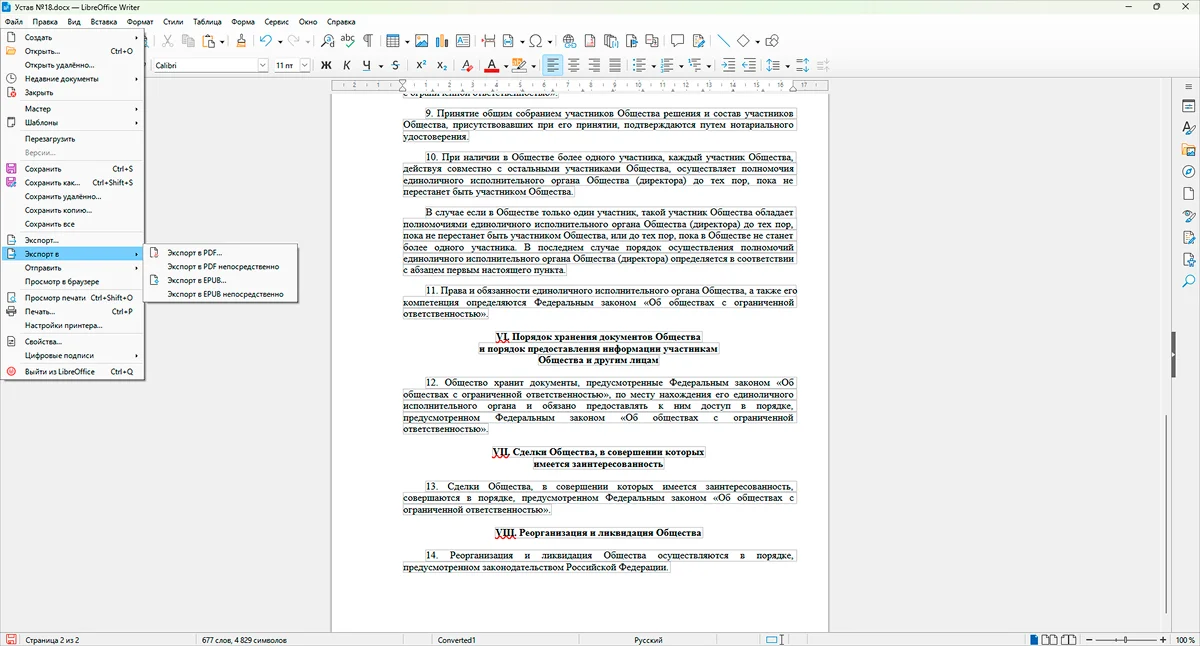Select Экспорт в PDF... from the submenu
This screenshot has height=646, width=1200.
(x=221, y=252)
